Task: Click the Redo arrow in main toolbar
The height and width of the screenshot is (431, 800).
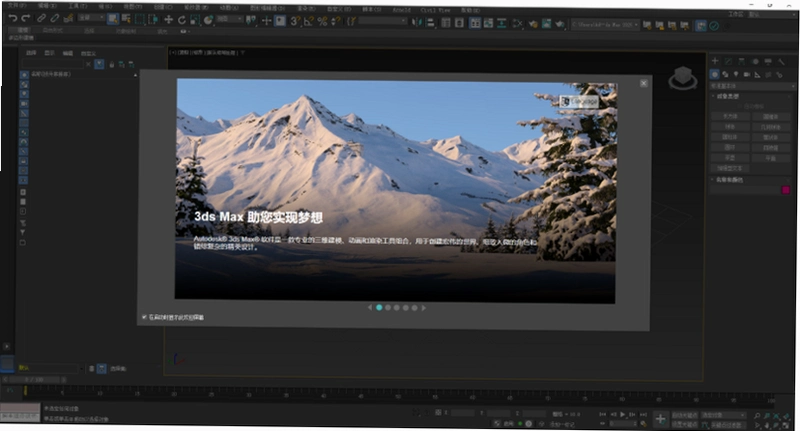Action: pyautogui.click(x=26, y=19)
